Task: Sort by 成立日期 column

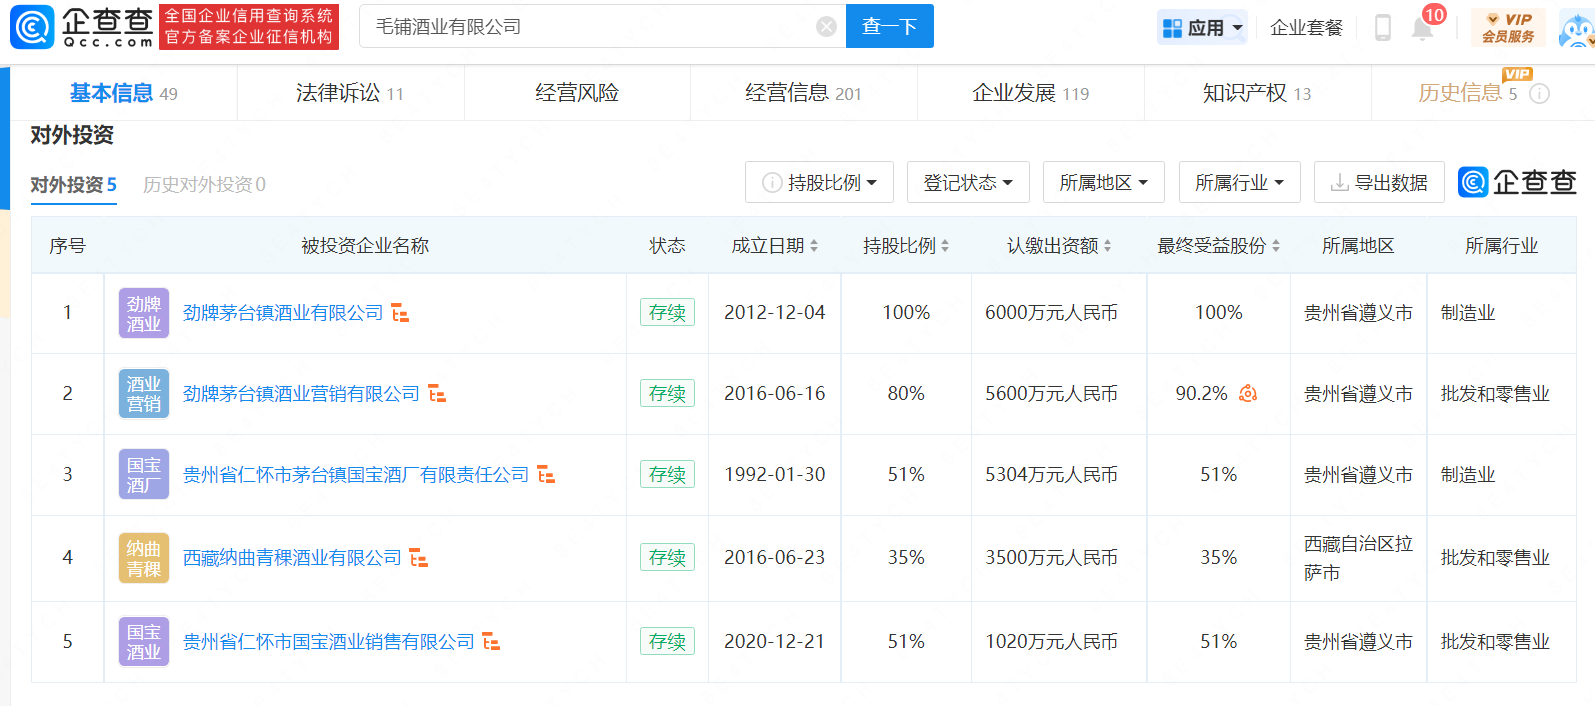Action: click(x=814, y=246)
